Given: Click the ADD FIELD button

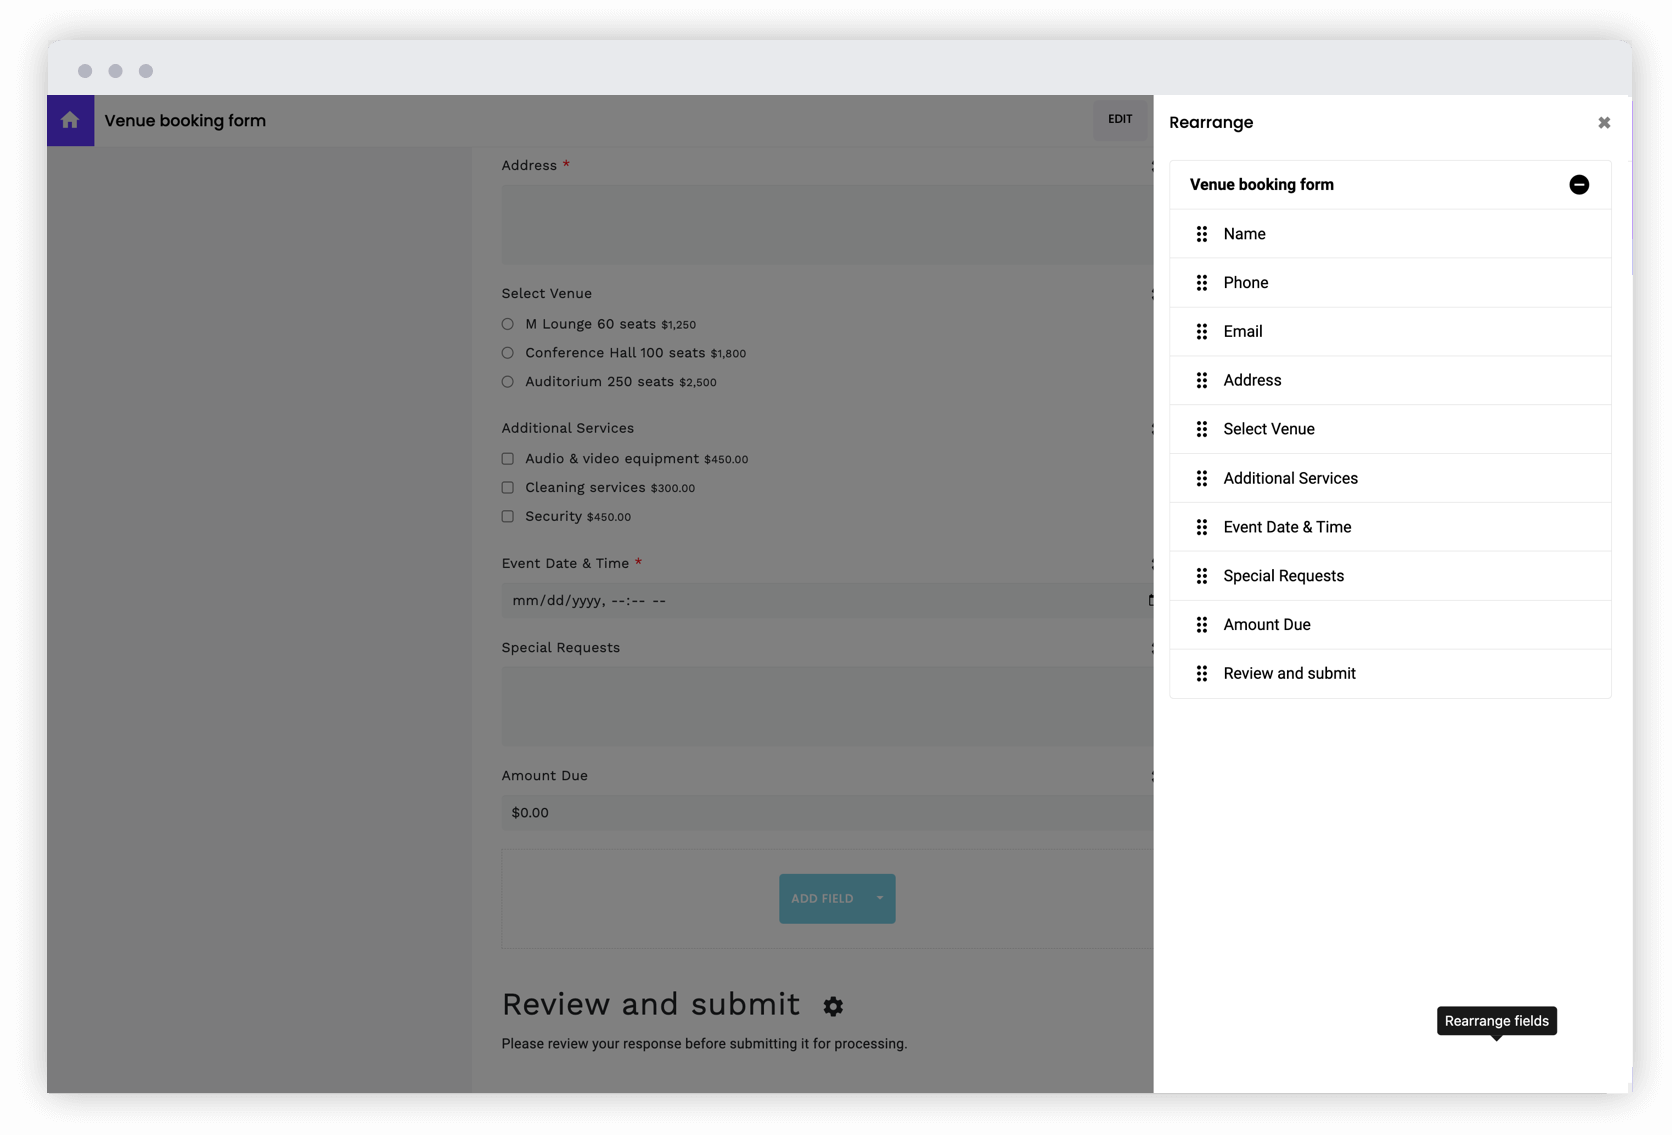Looking at the screenshot, I should 823,898.
